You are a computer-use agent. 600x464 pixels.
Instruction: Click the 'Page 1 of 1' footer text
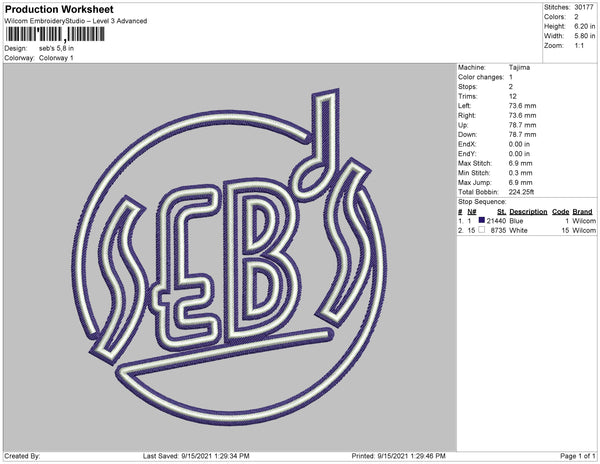(x=578, y=456)
